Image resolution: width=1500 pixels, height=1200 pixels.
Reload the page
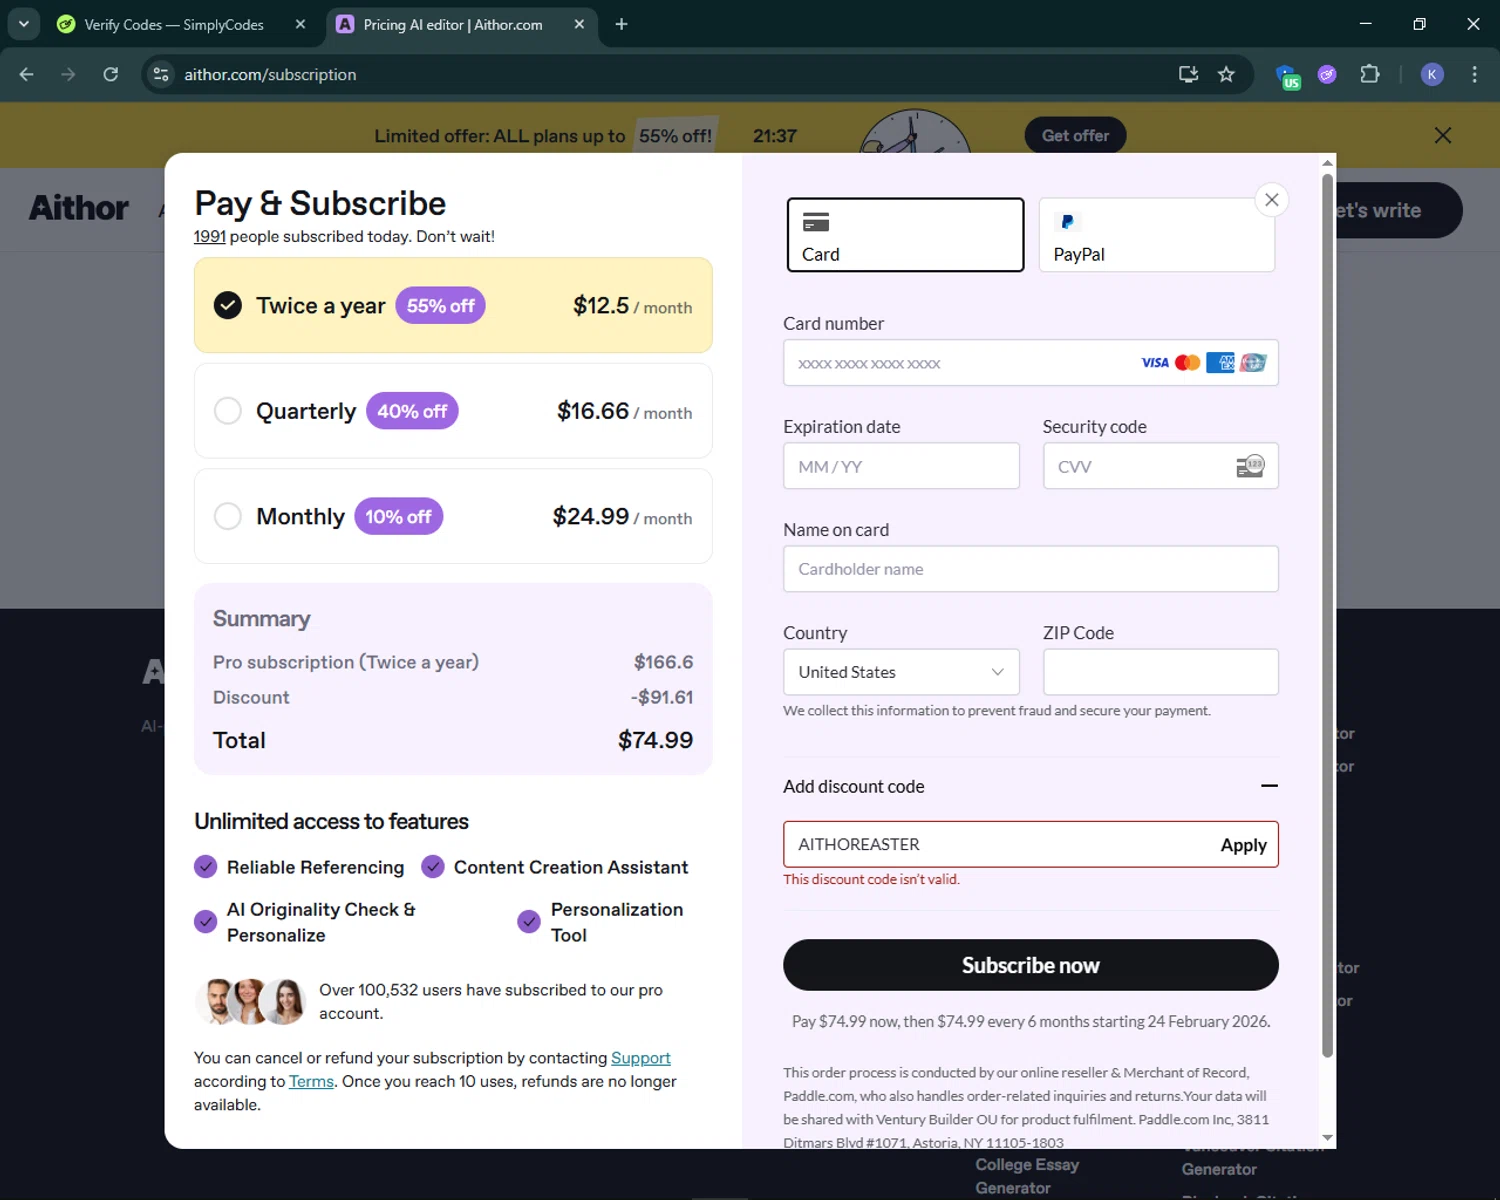point(111,74)
